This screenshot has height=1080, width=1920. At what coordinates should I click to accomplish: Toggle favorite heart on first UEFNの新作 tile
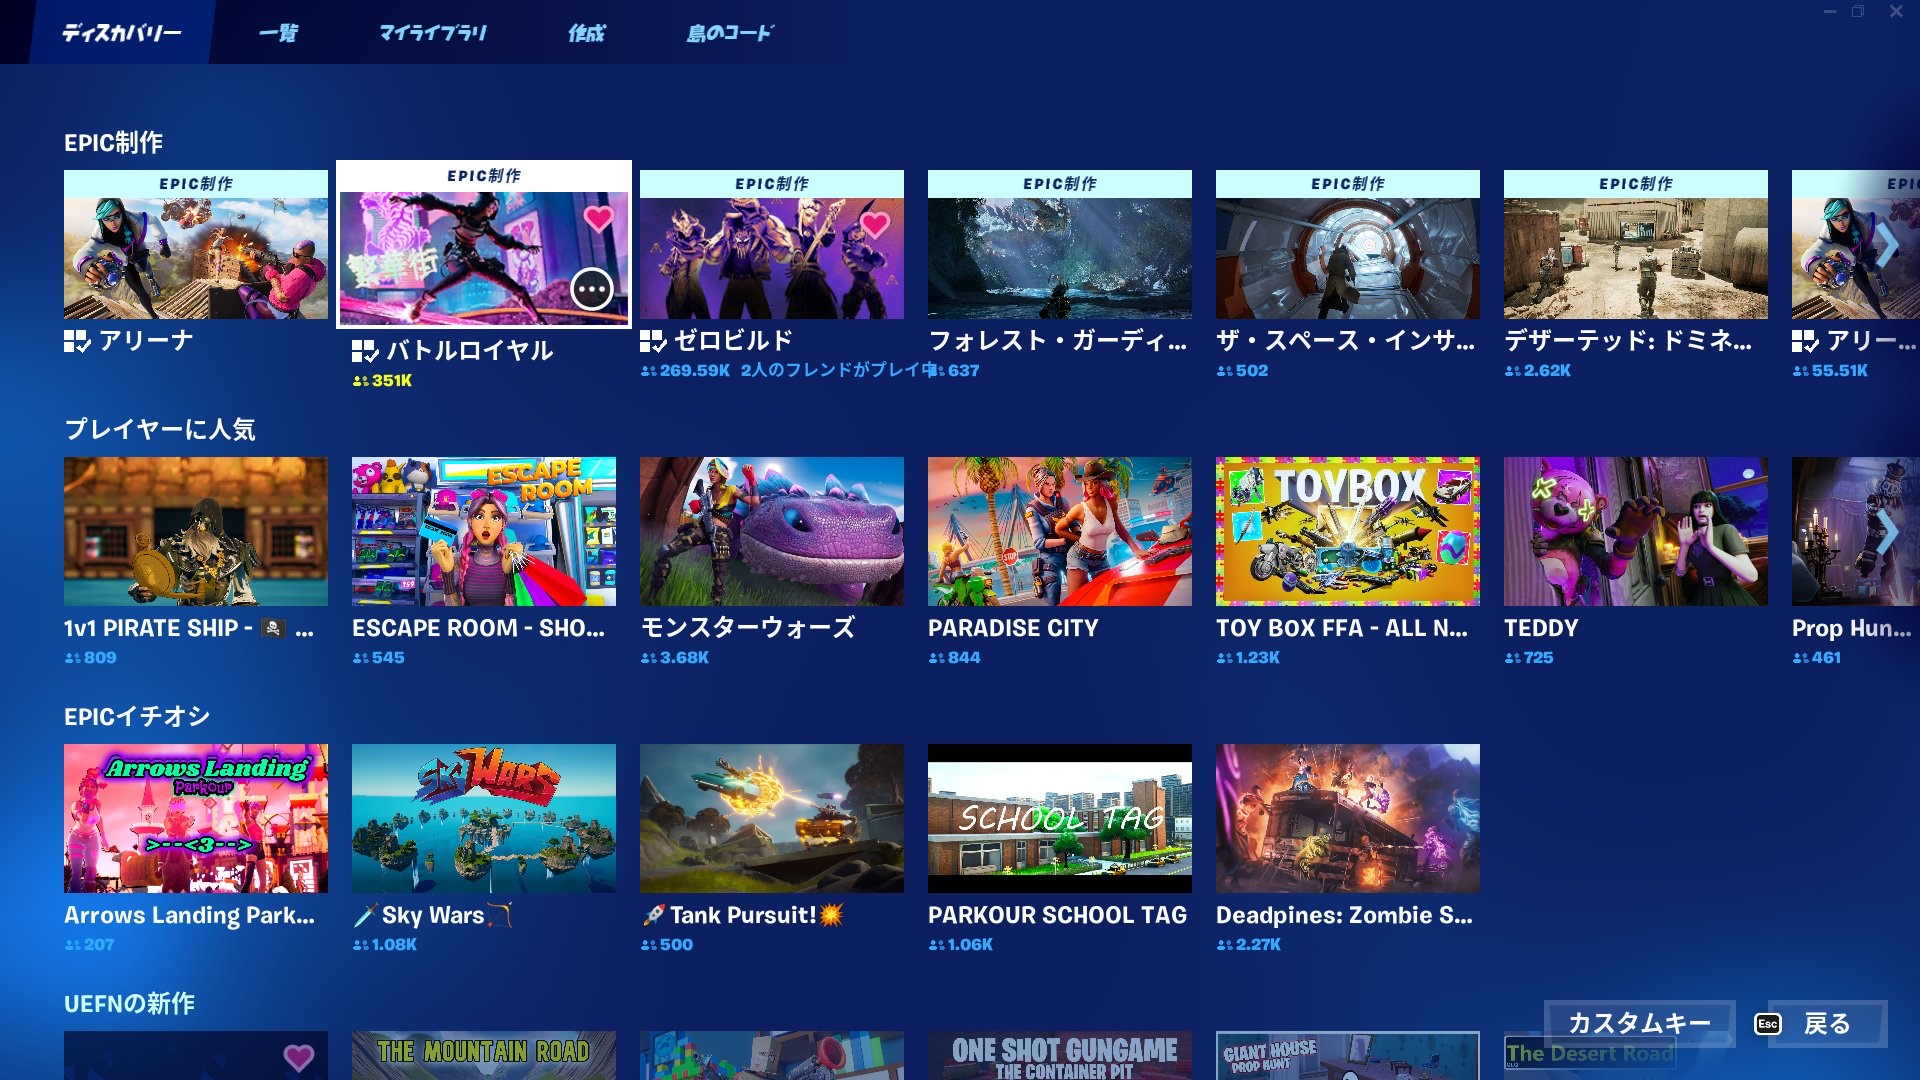pyautogui.click(x=299, y=1057)
